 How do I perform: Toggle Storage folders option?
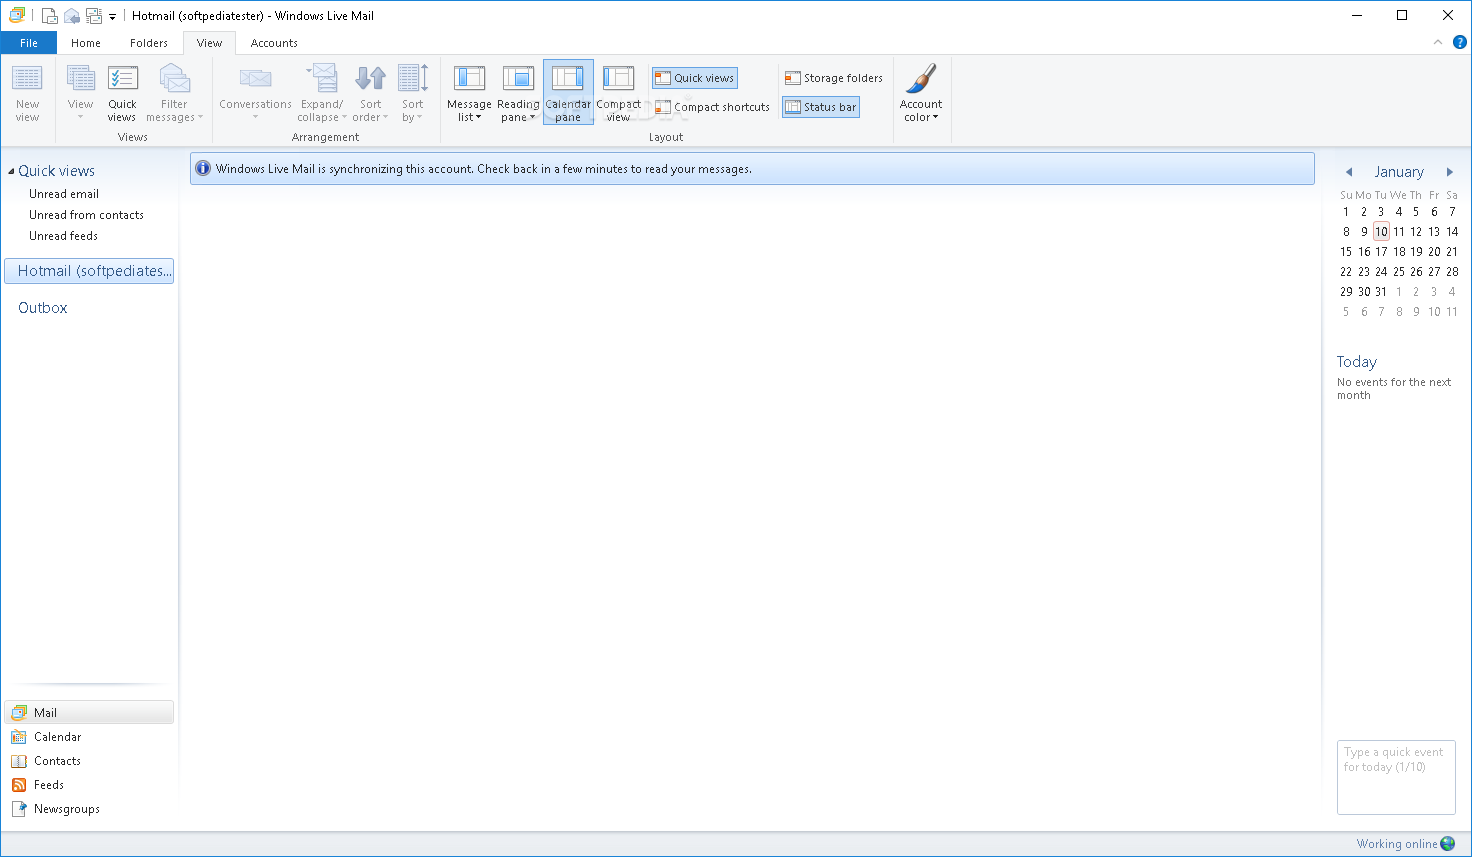[x=834, y=78]
